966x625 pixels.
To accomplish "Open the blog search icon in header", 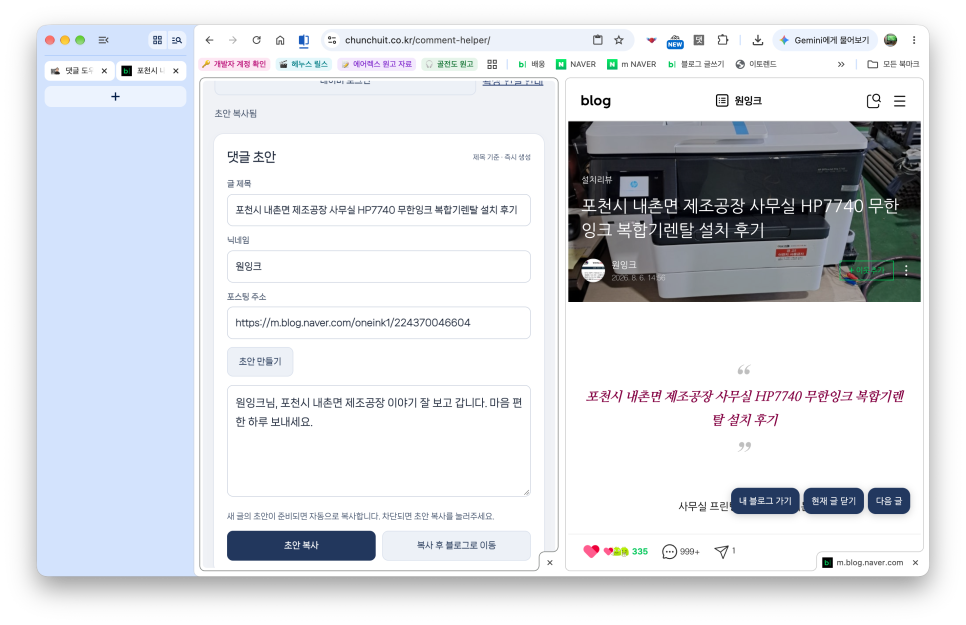I will coord(873,100).
